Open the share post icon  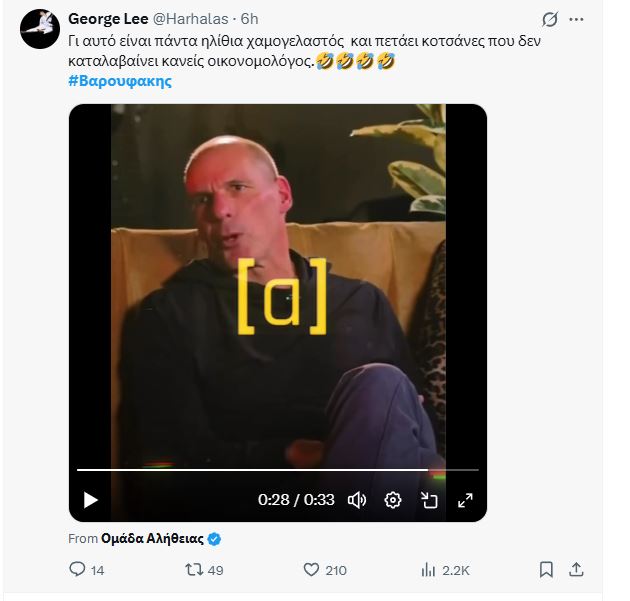coord(576,569)
